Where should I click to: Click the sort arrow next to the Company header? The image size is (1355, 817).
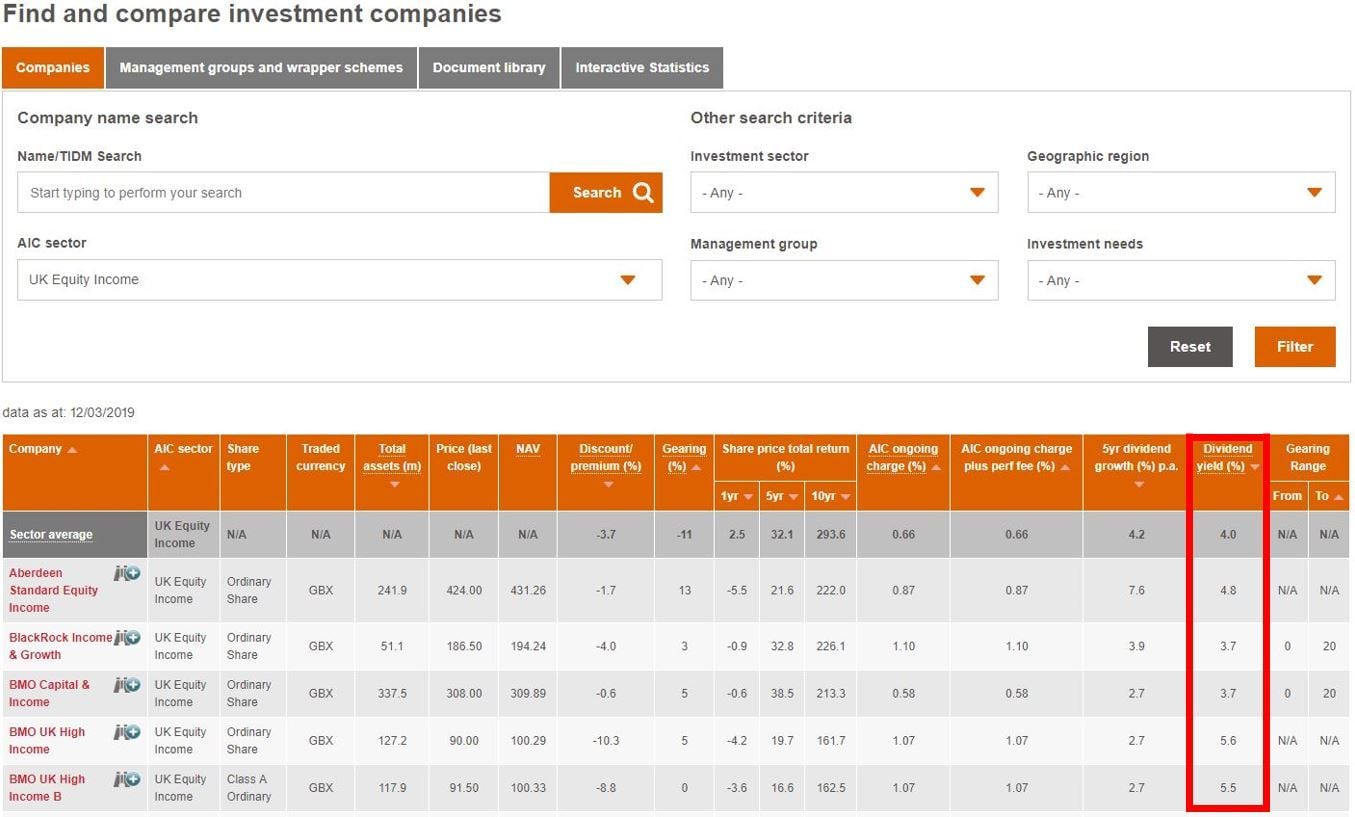[71, 450]
